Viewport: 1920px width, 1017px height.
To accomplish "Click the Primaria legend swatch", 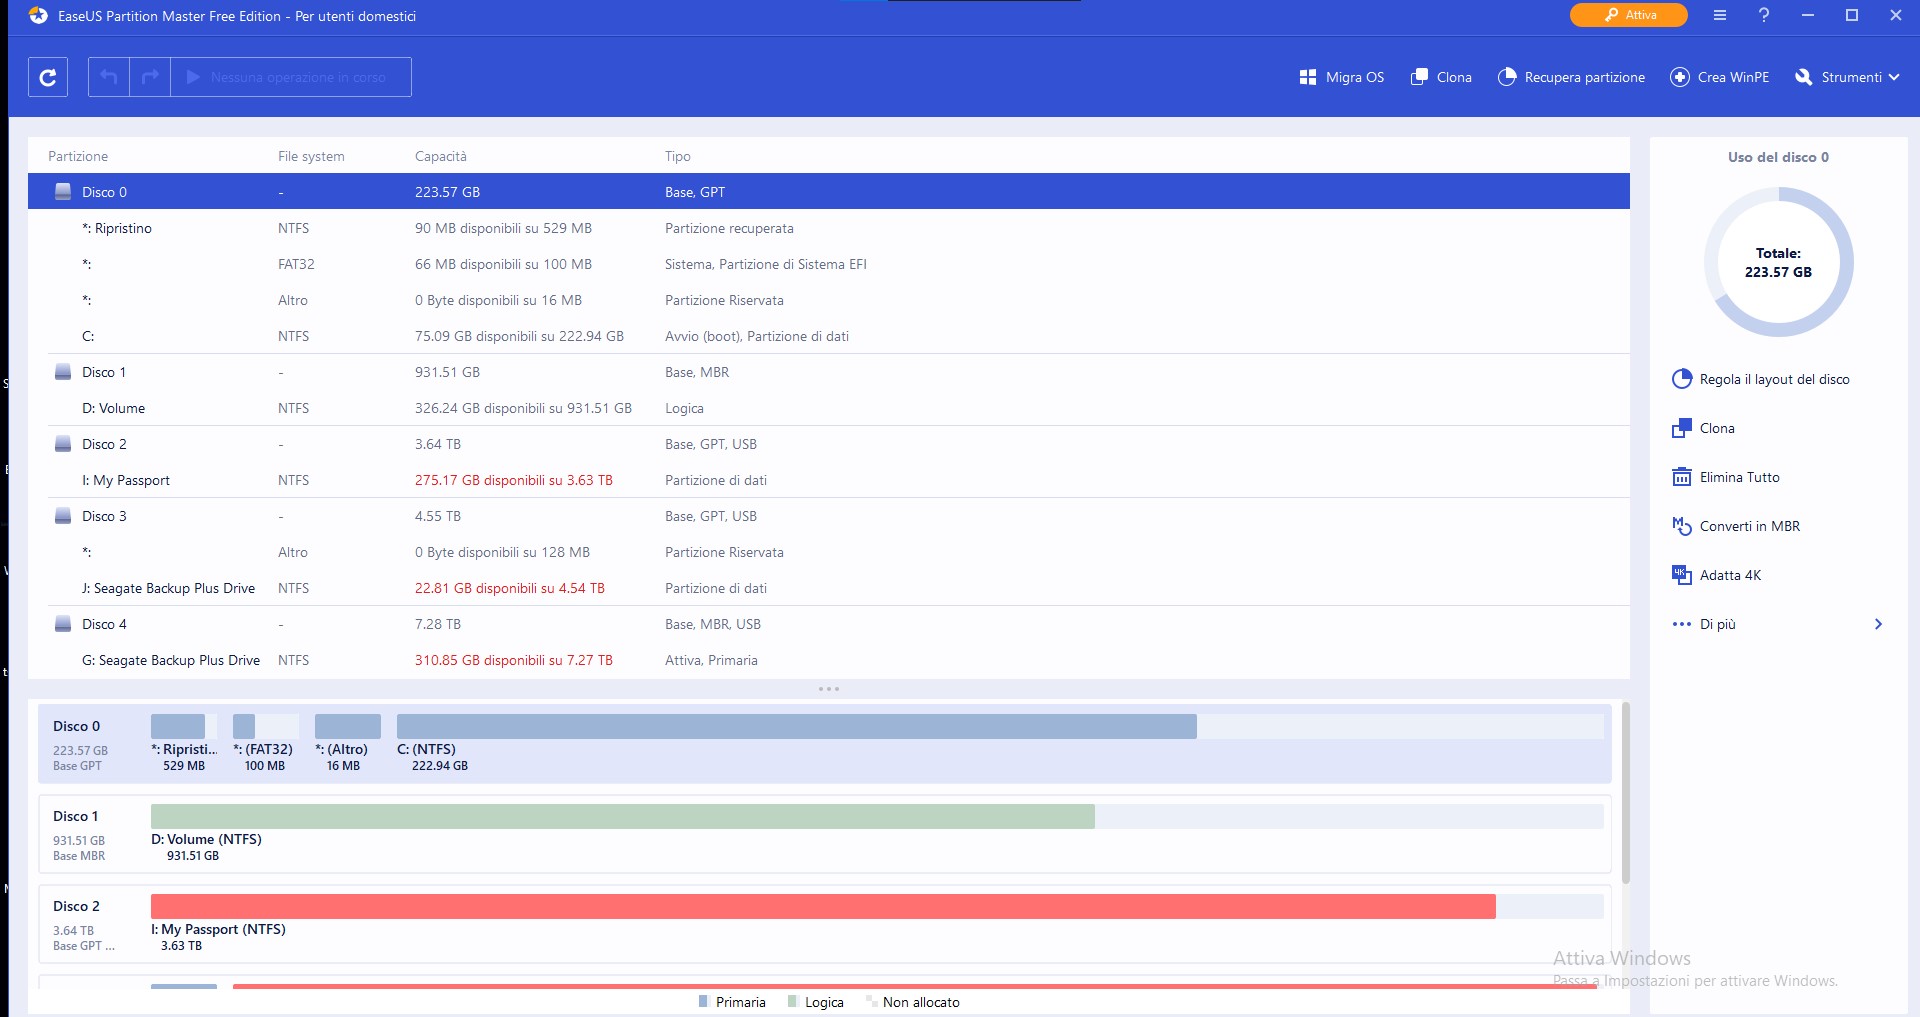I will 704,1001.
